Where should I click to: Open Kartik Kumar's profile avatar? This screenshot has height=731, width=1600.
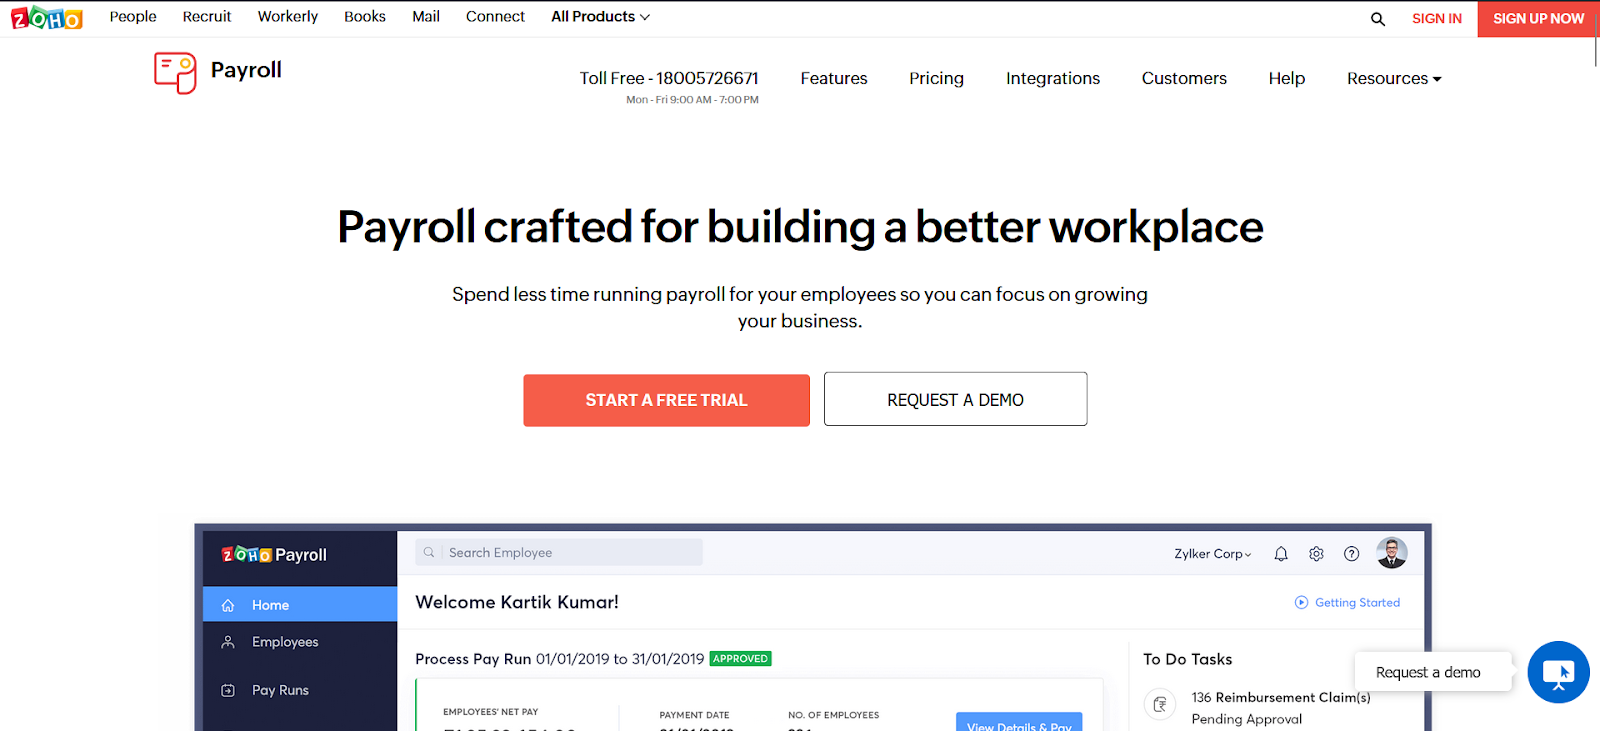pos(1392,553)
